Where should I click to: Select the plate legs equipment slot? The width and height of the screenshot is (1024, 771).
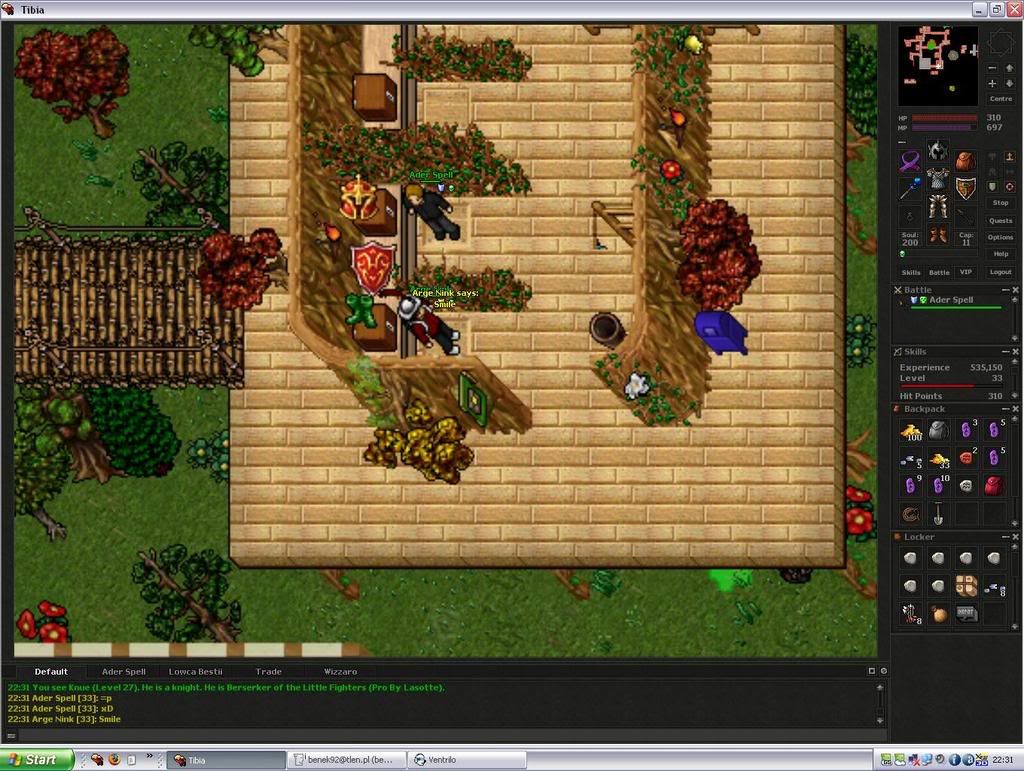(x=937, y=206)
